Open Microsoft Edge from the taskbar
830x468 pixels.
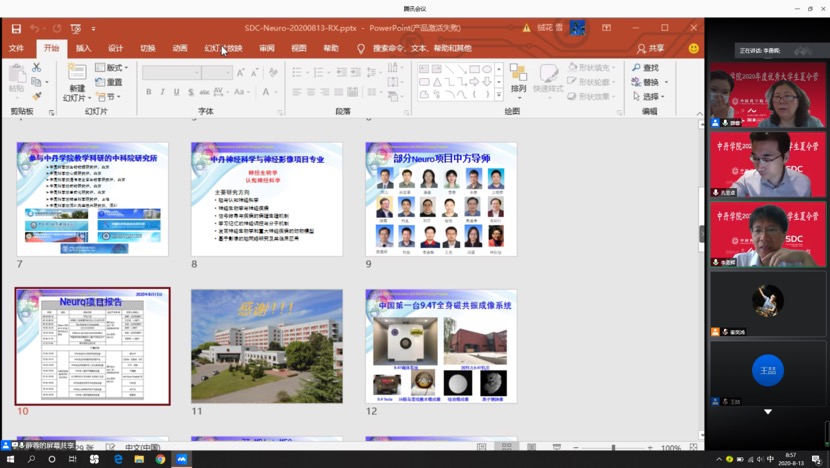[x=118, y=459]
